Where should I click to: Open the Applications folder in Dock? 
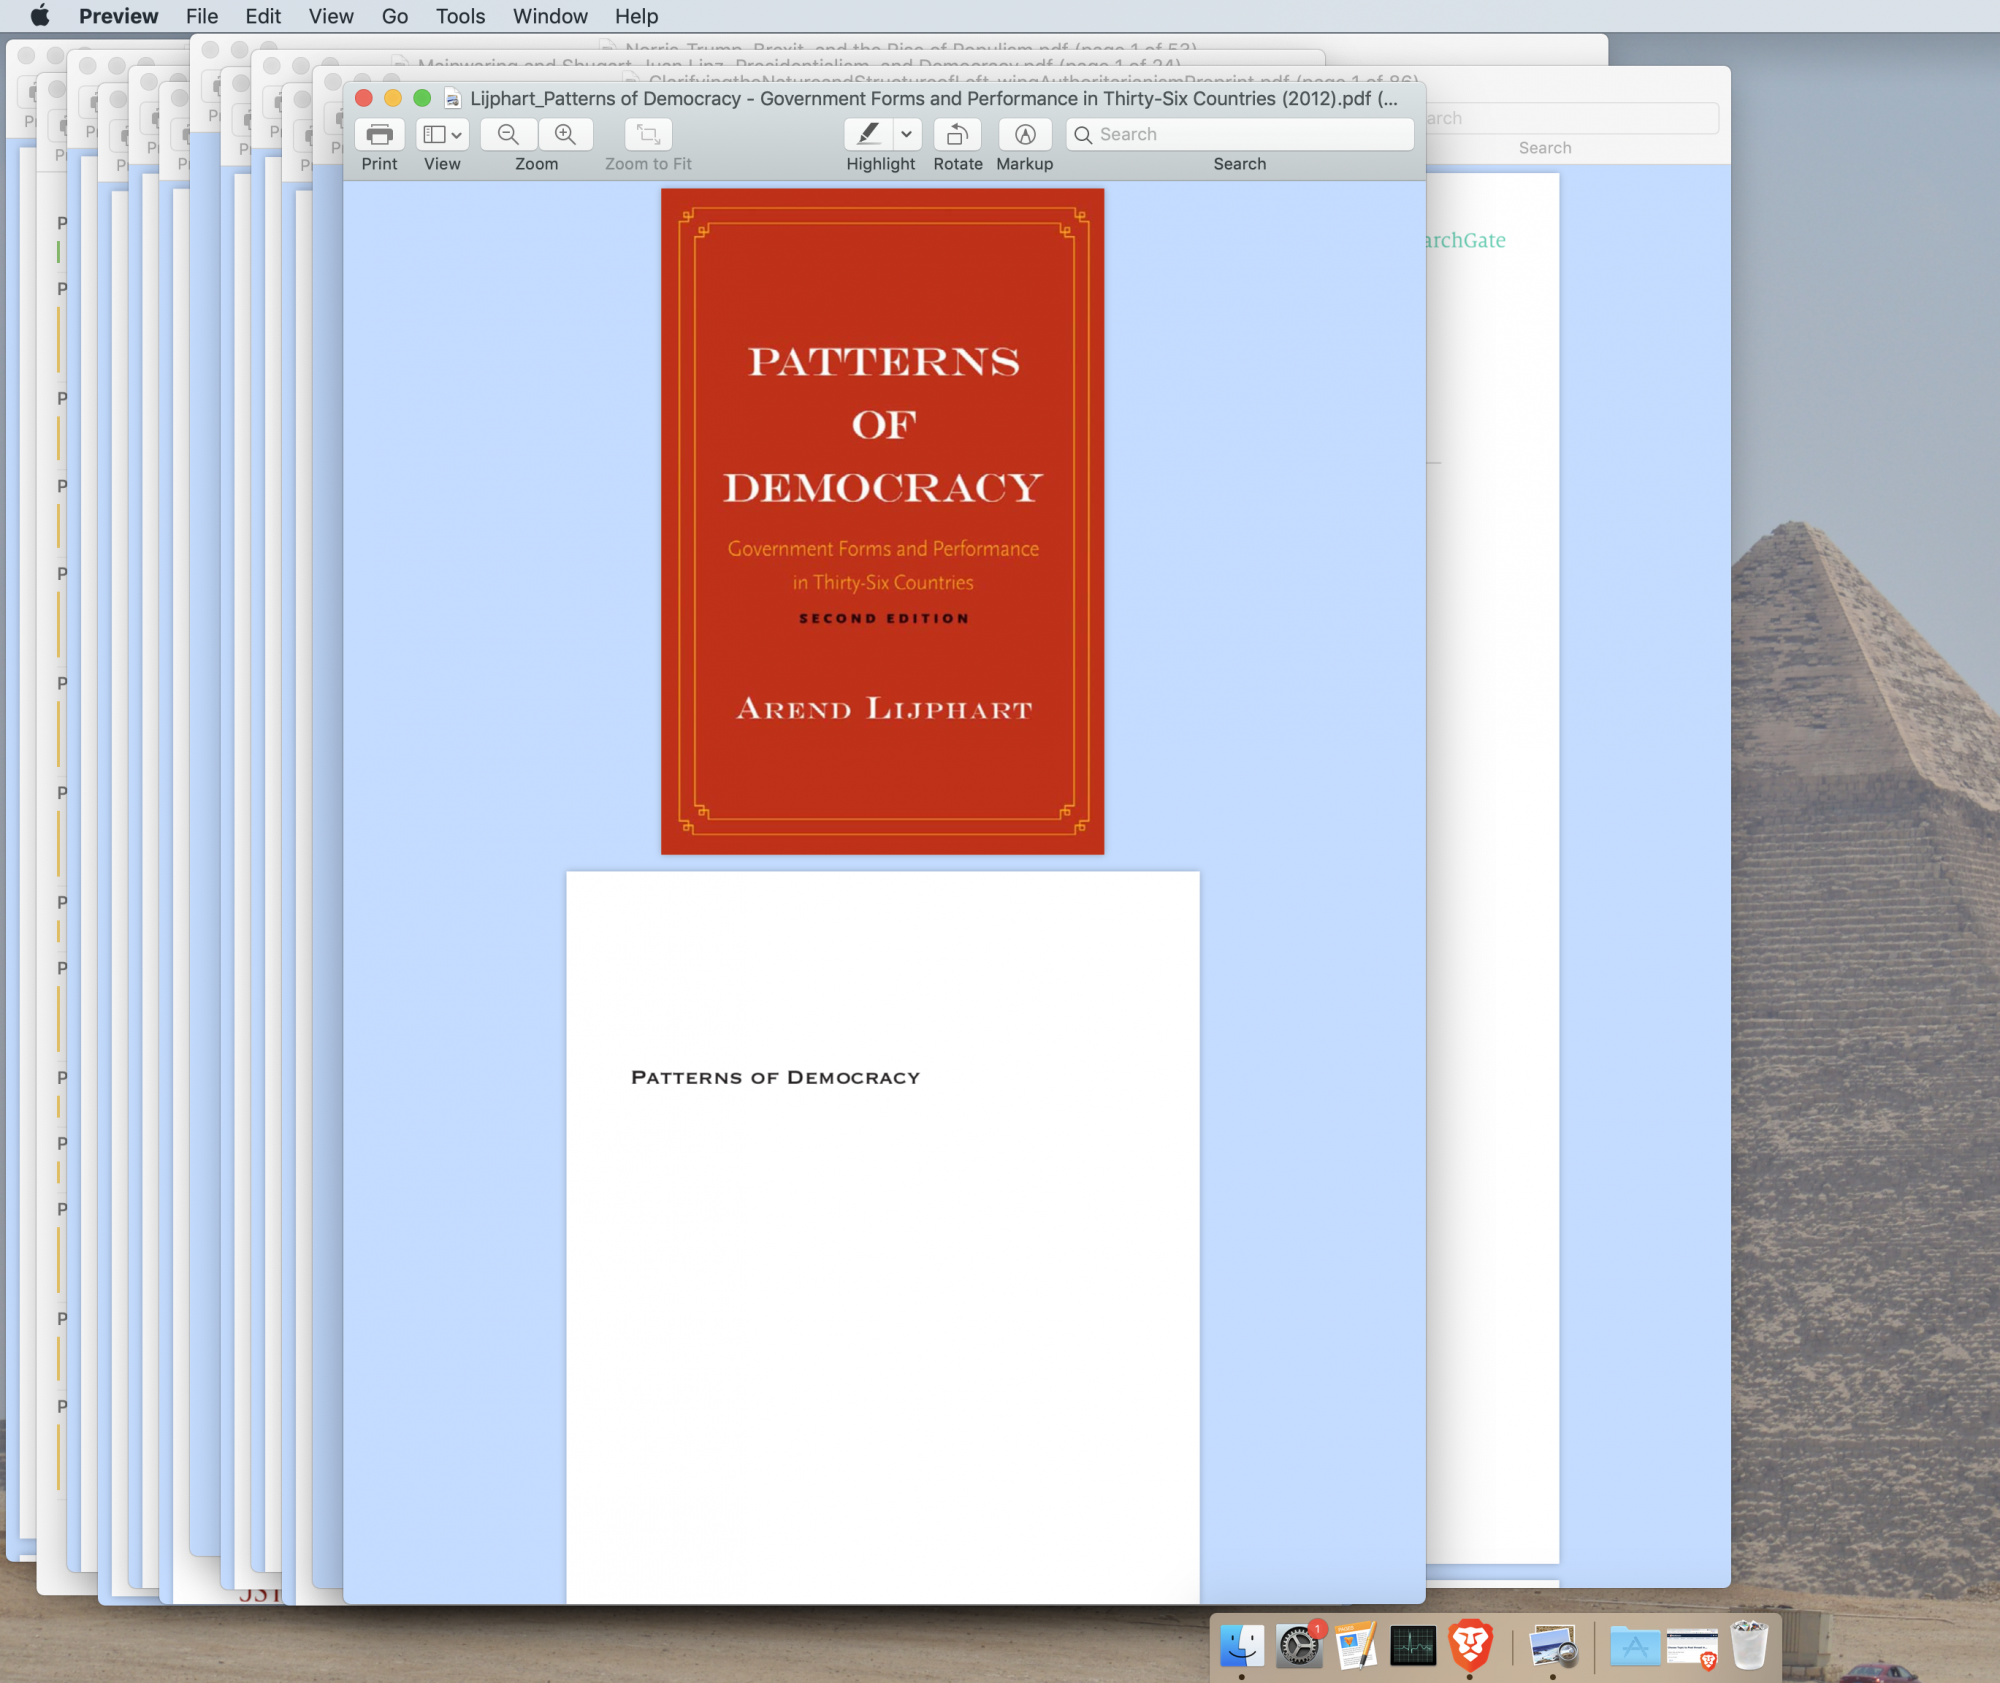point(1635,1645)
